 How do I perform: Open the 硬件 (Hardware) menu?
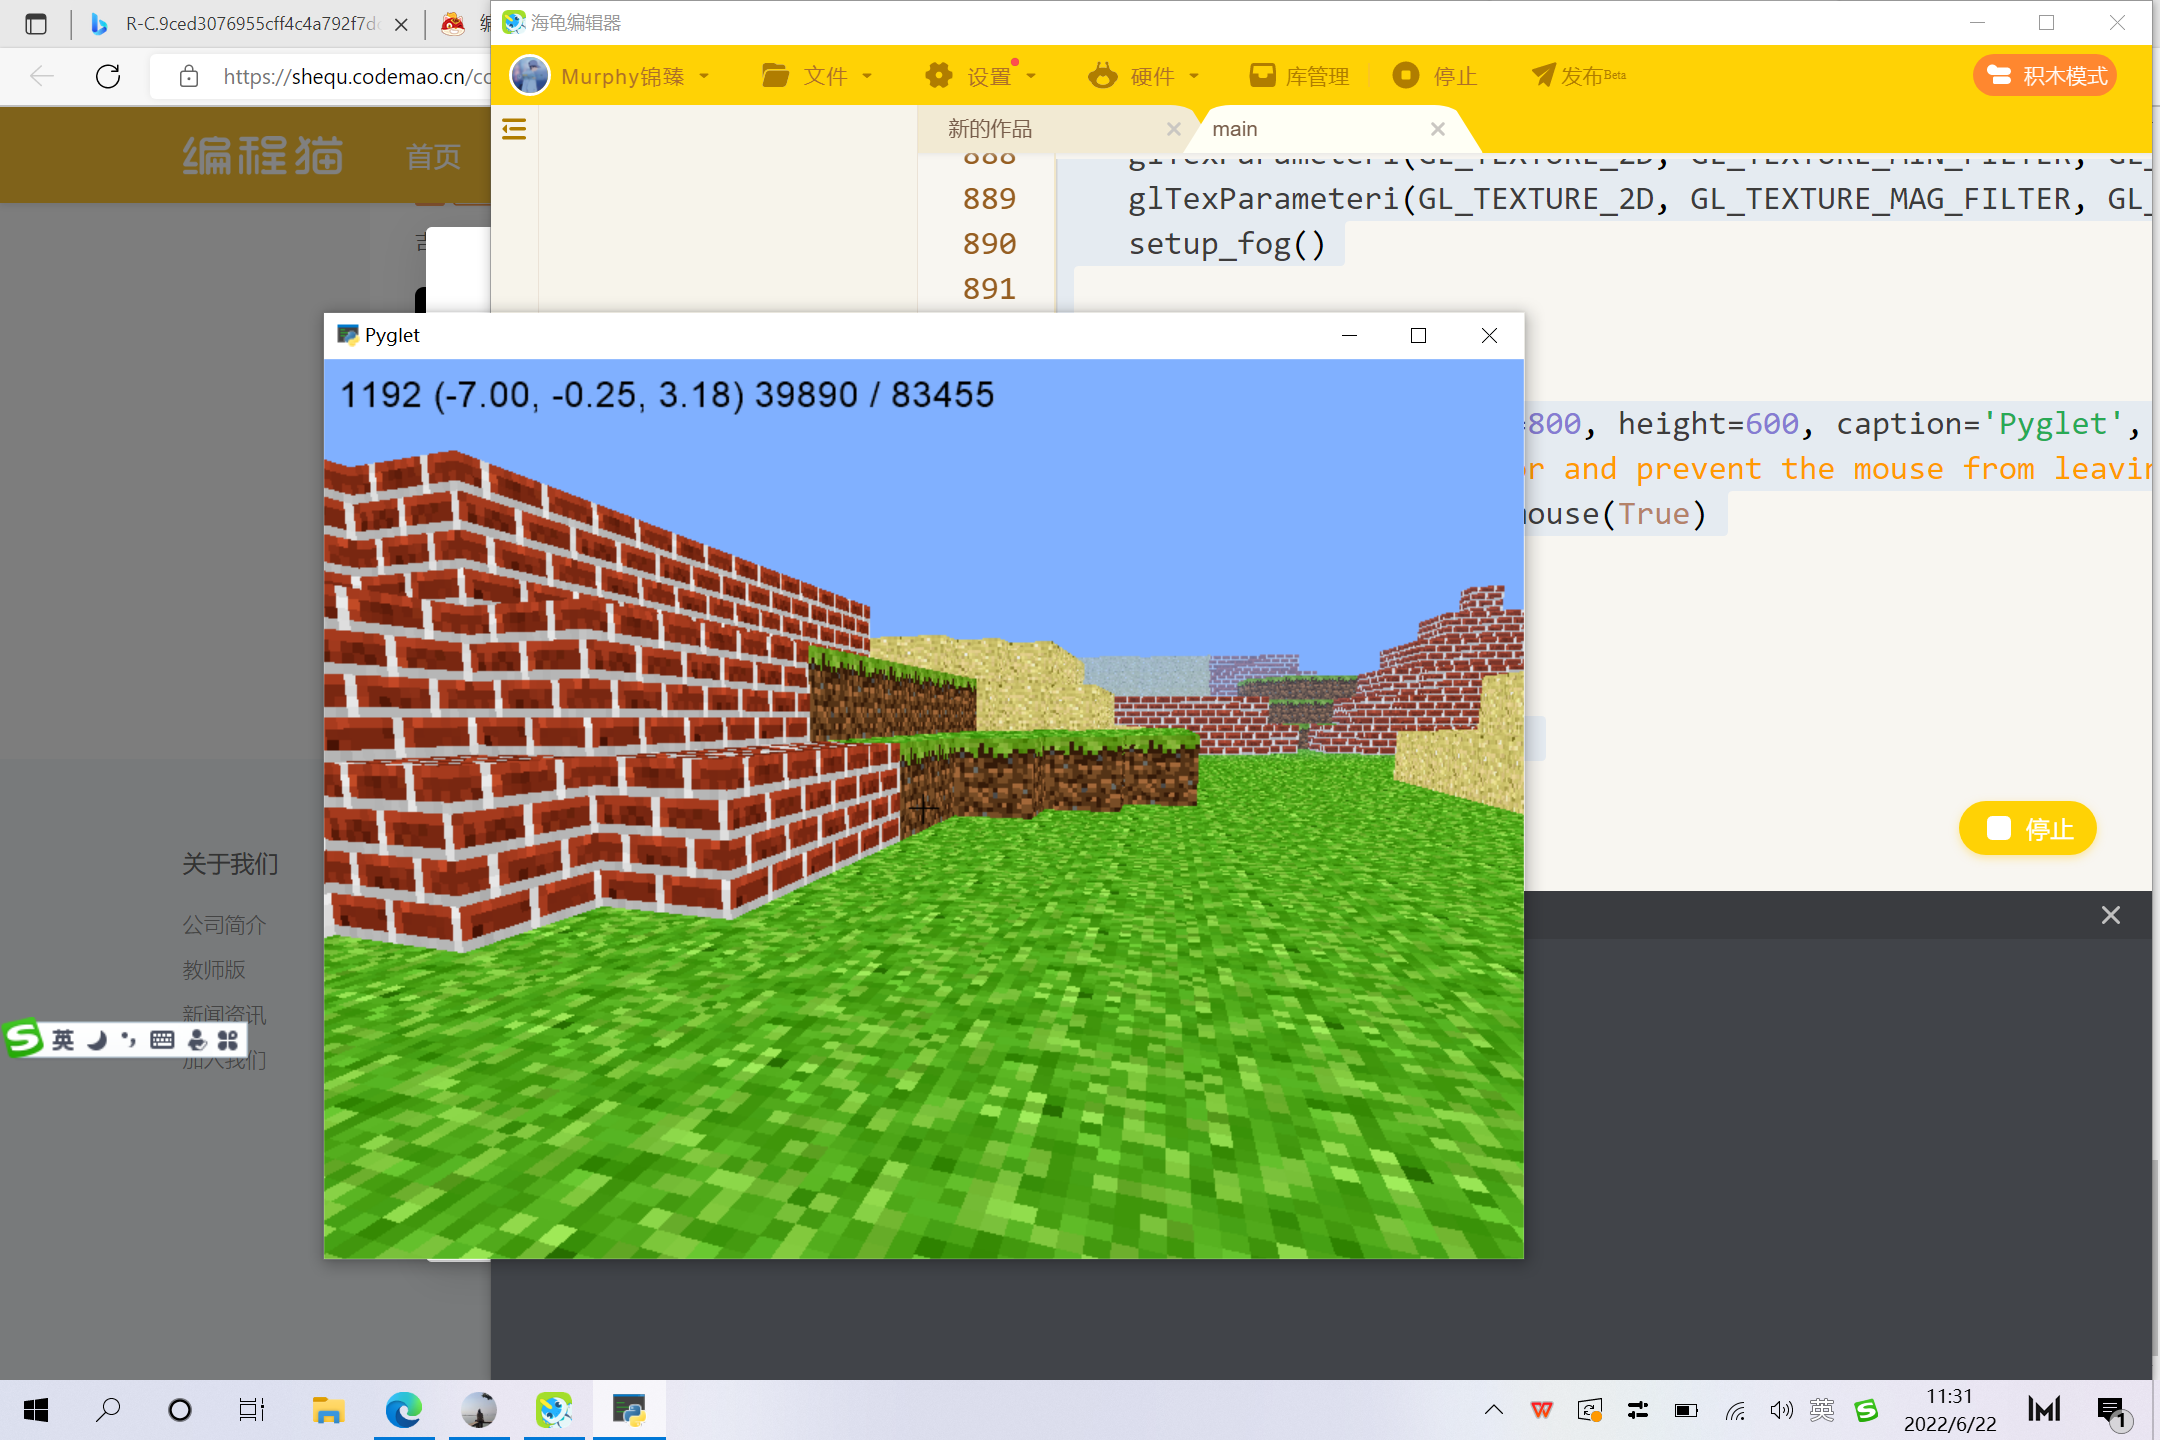(x=1143, y=75)
